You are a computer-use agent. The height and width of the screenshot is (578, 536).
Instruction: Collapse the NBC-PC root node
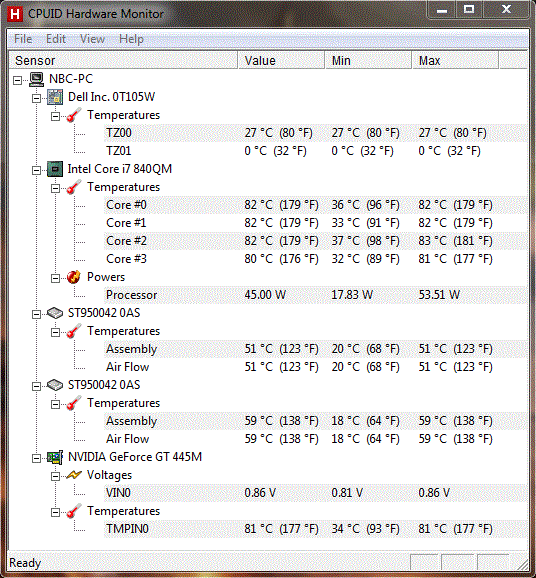tap(18, 80)
